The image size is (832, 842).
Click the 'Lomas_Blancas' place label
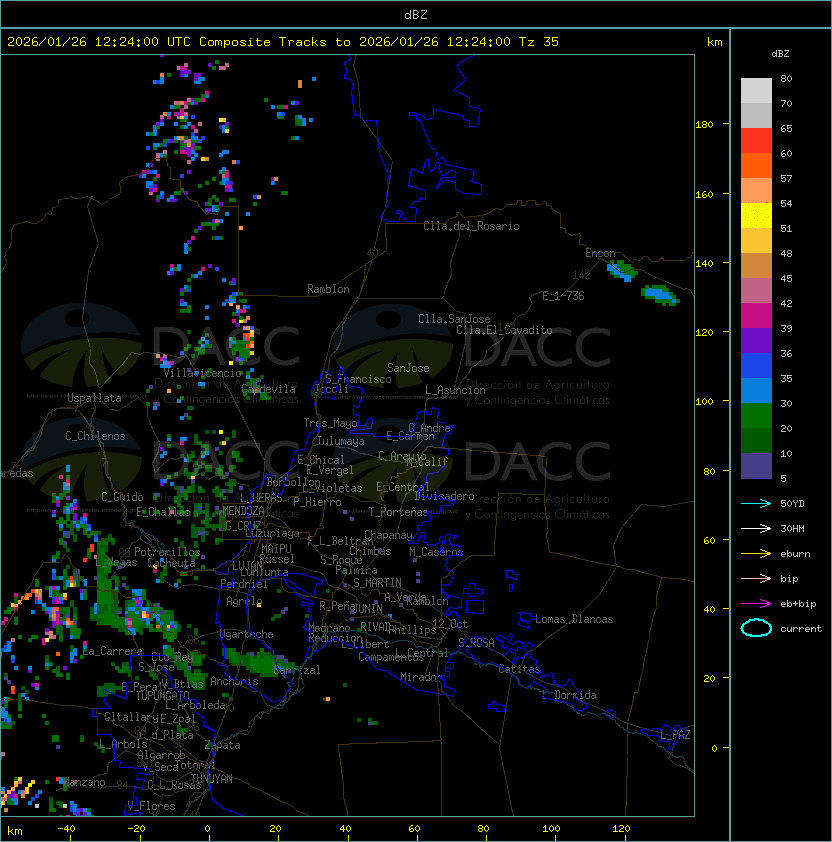click(574, 619)
